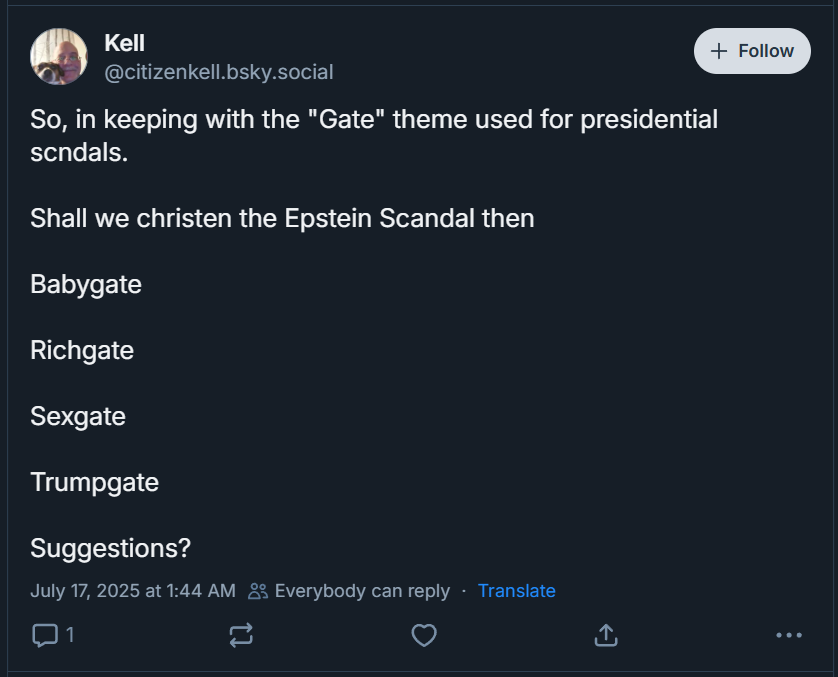This screenshot has width=838, height=677.
Task: Click the 'Trumpgate' line in the post
Action: pos(95,482)
